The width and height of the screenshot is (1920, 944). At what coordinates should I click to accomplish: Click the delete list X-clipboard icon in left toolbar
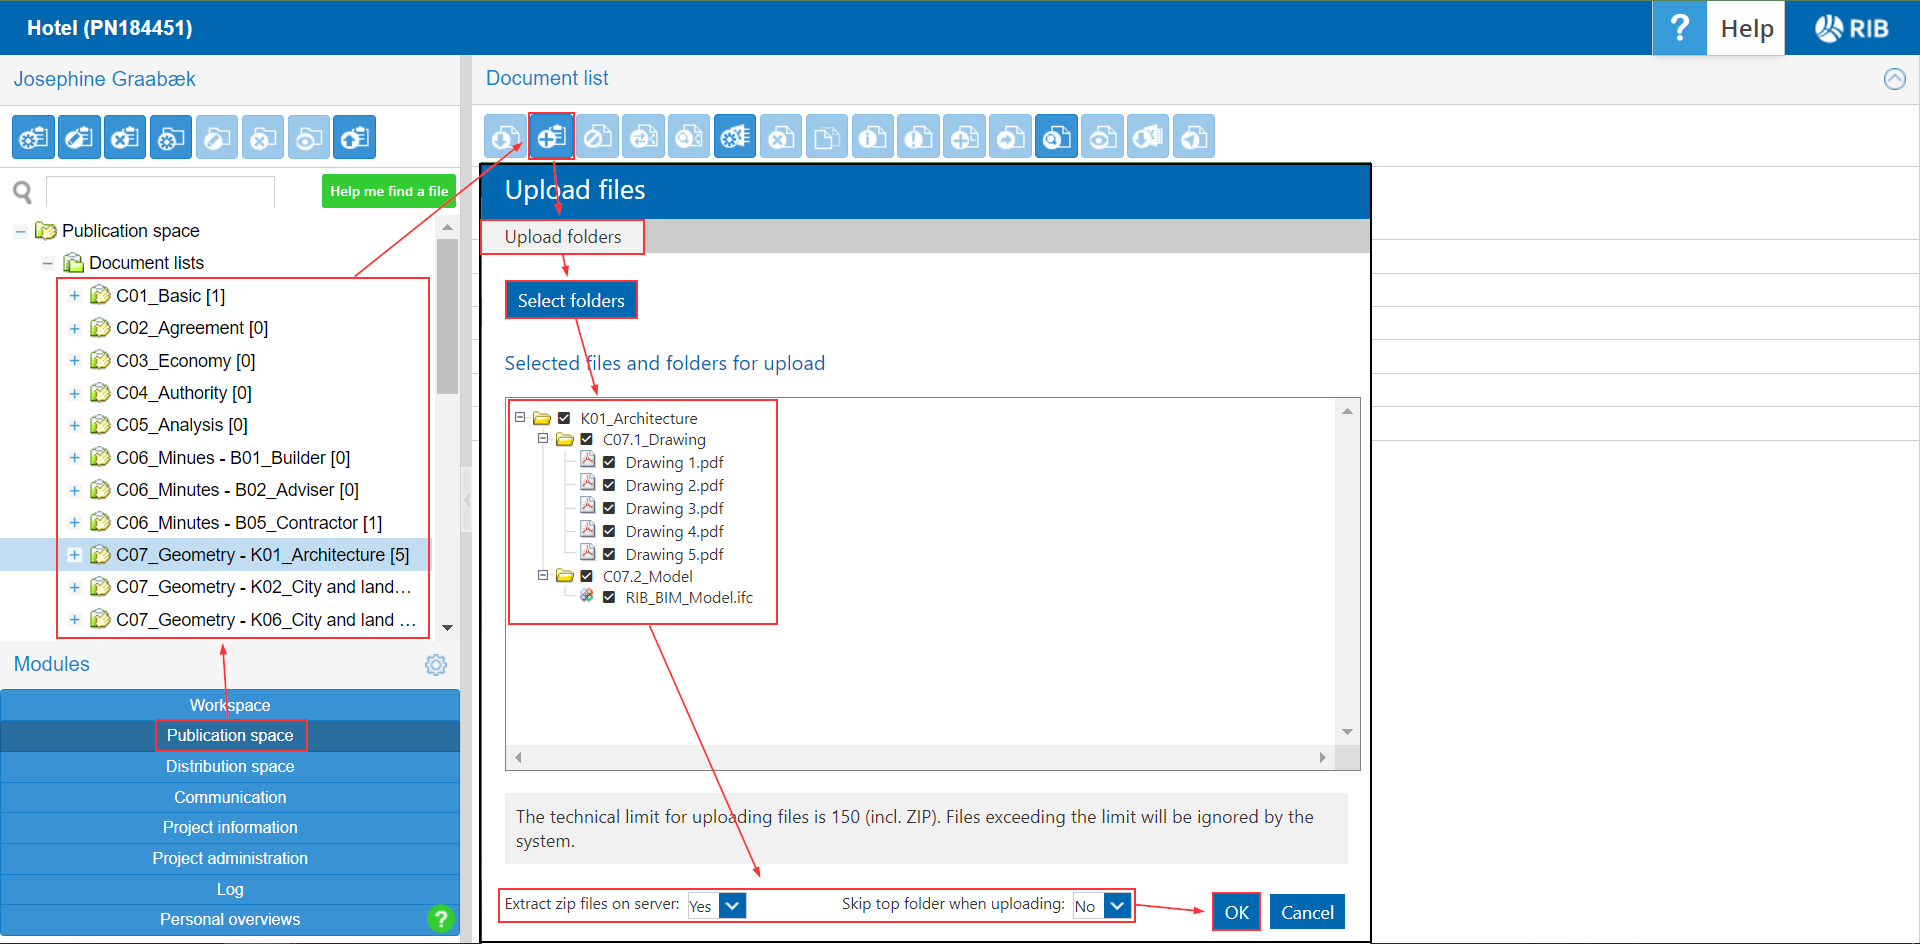125,138
